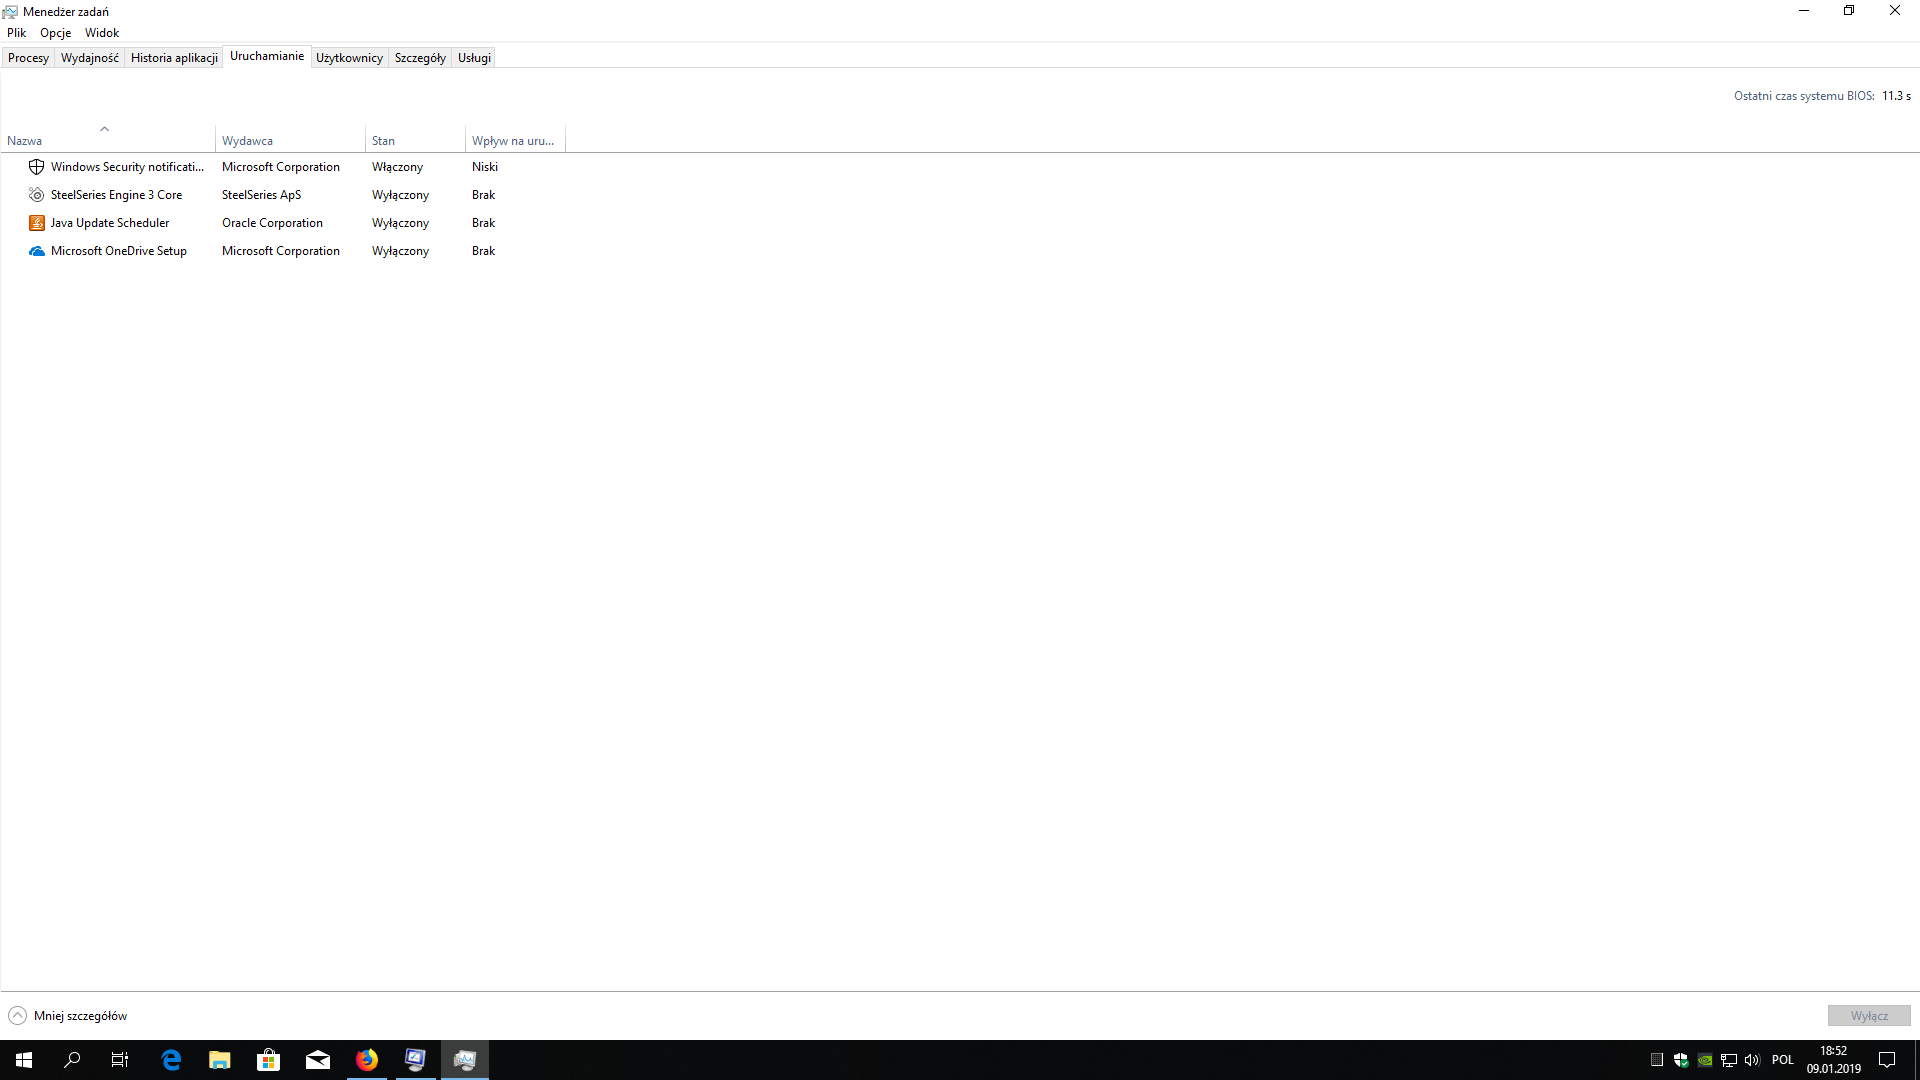Open the notification center icon
The image size is (1920, 1080).
1887,1060
